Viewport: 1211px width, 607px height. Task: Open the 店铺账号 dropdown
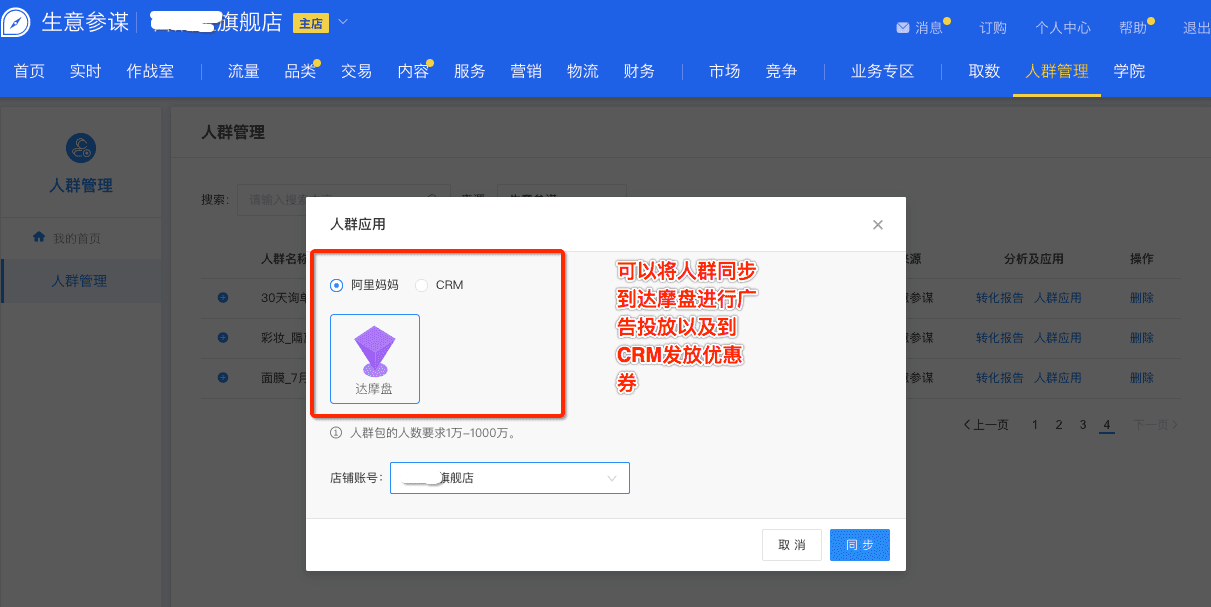510,478
